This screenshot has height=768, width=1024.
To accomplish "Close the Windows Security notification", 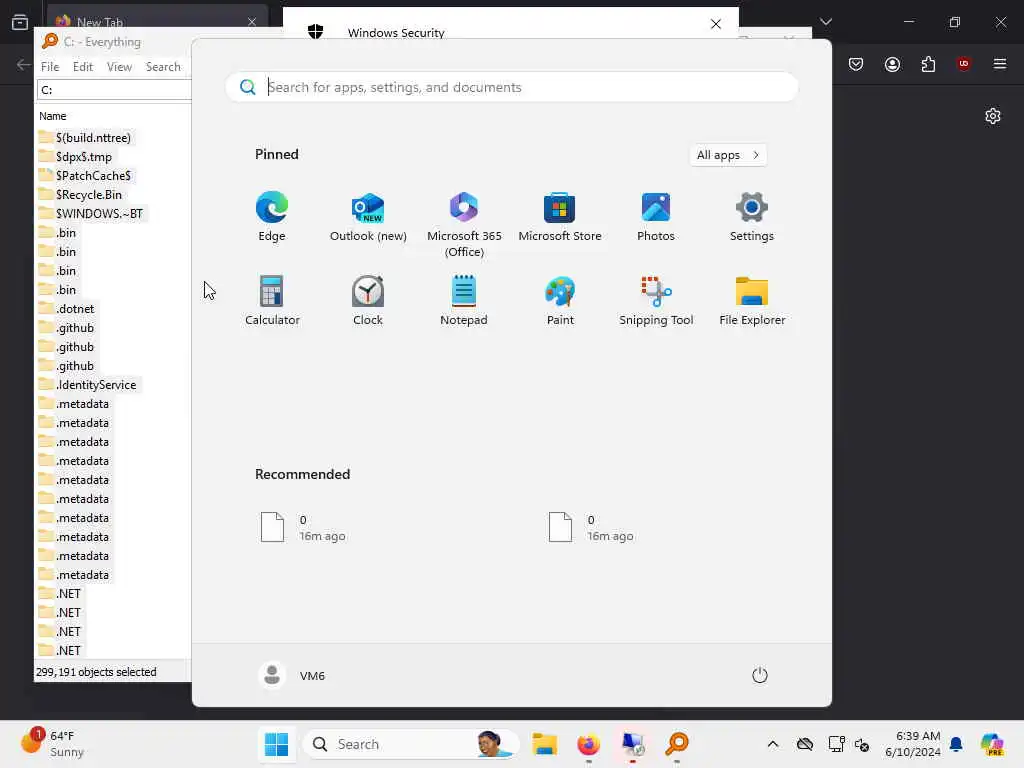I will [x=716, y=24].
